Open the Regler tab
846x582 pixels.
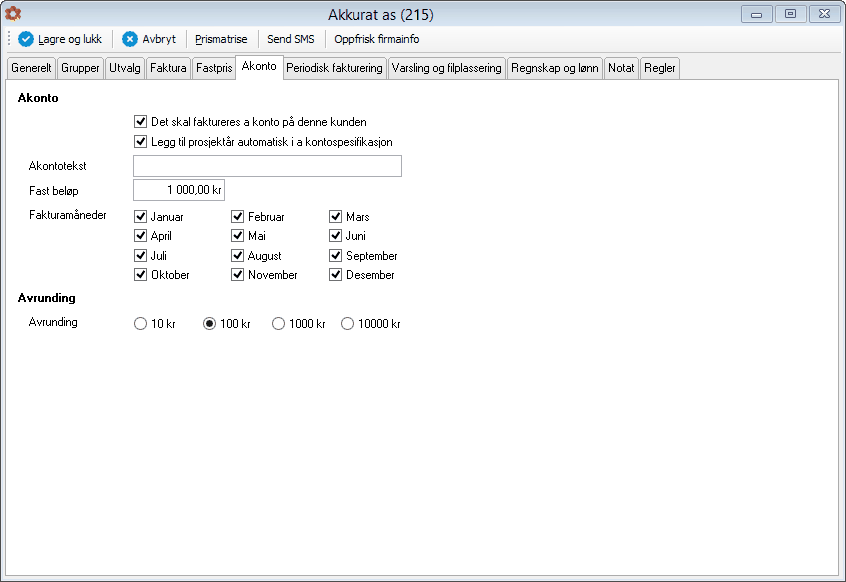point(660,68)
